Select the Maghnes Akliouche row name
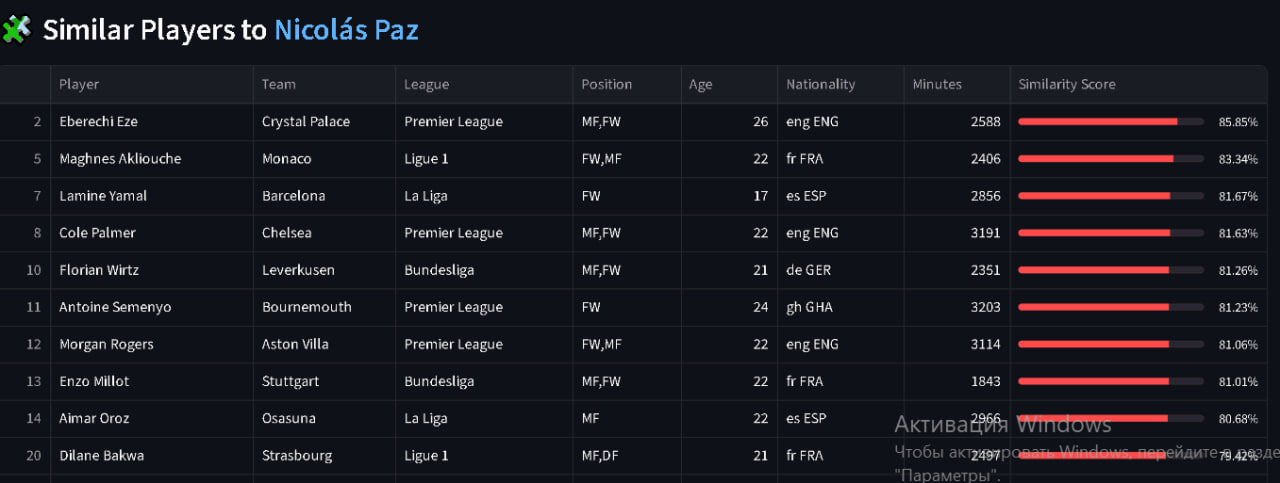1280x483 pixels. point(120,159)
